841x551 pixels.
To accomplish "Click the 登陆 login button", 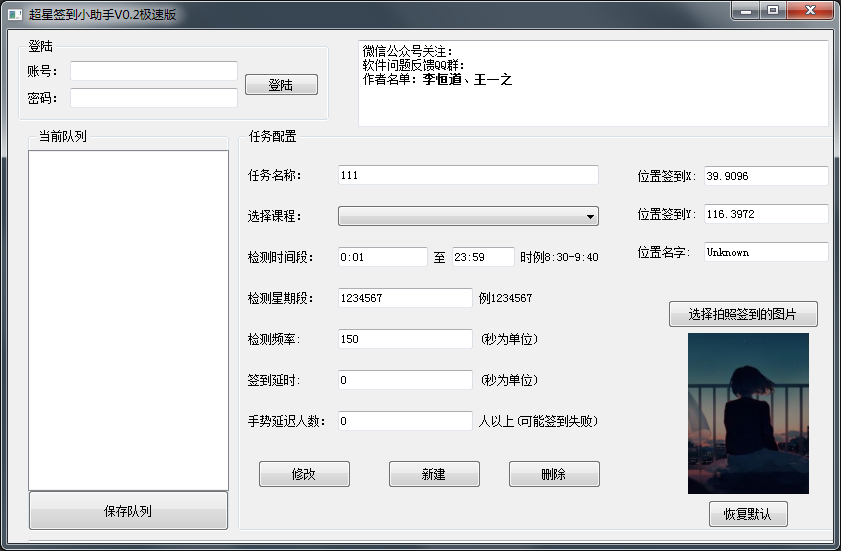I will [x=281, y=84].
